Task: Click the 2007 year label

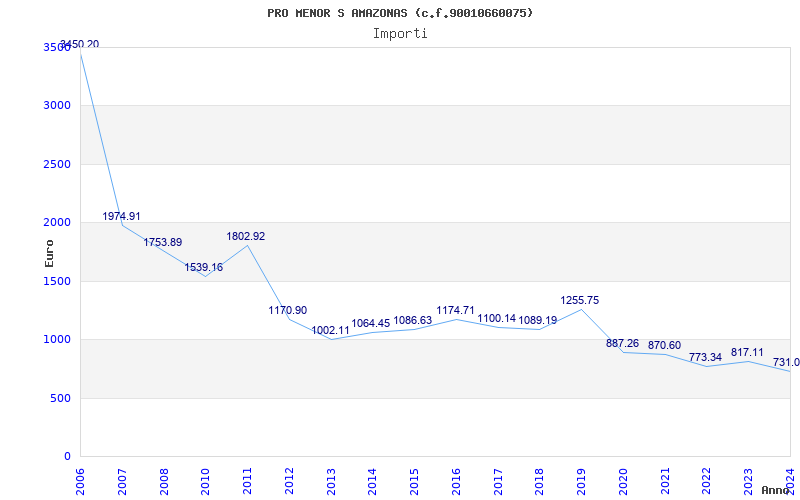Action: (122, 481)
